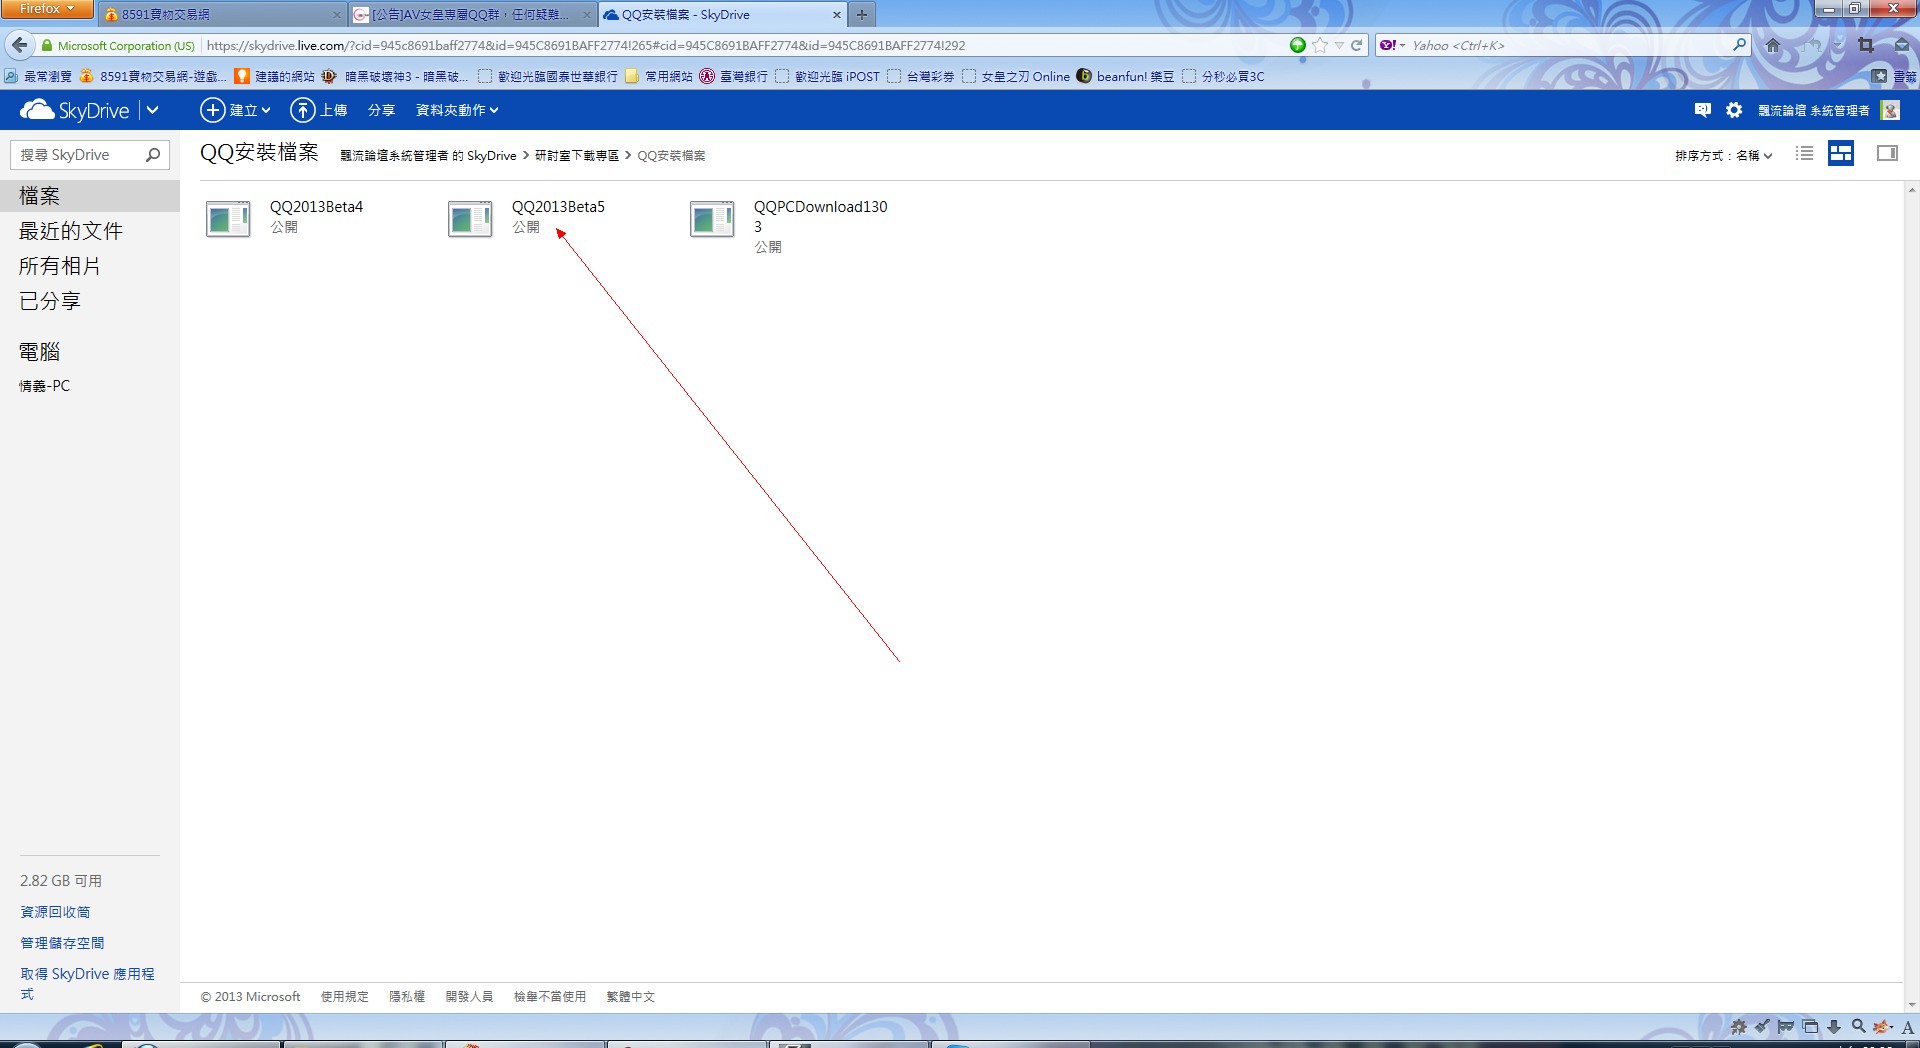The width and height of the screenshot is (1920, 1048).
Task: Open 資源回收筒 recycle bin link
Action: tap(55, 912)
